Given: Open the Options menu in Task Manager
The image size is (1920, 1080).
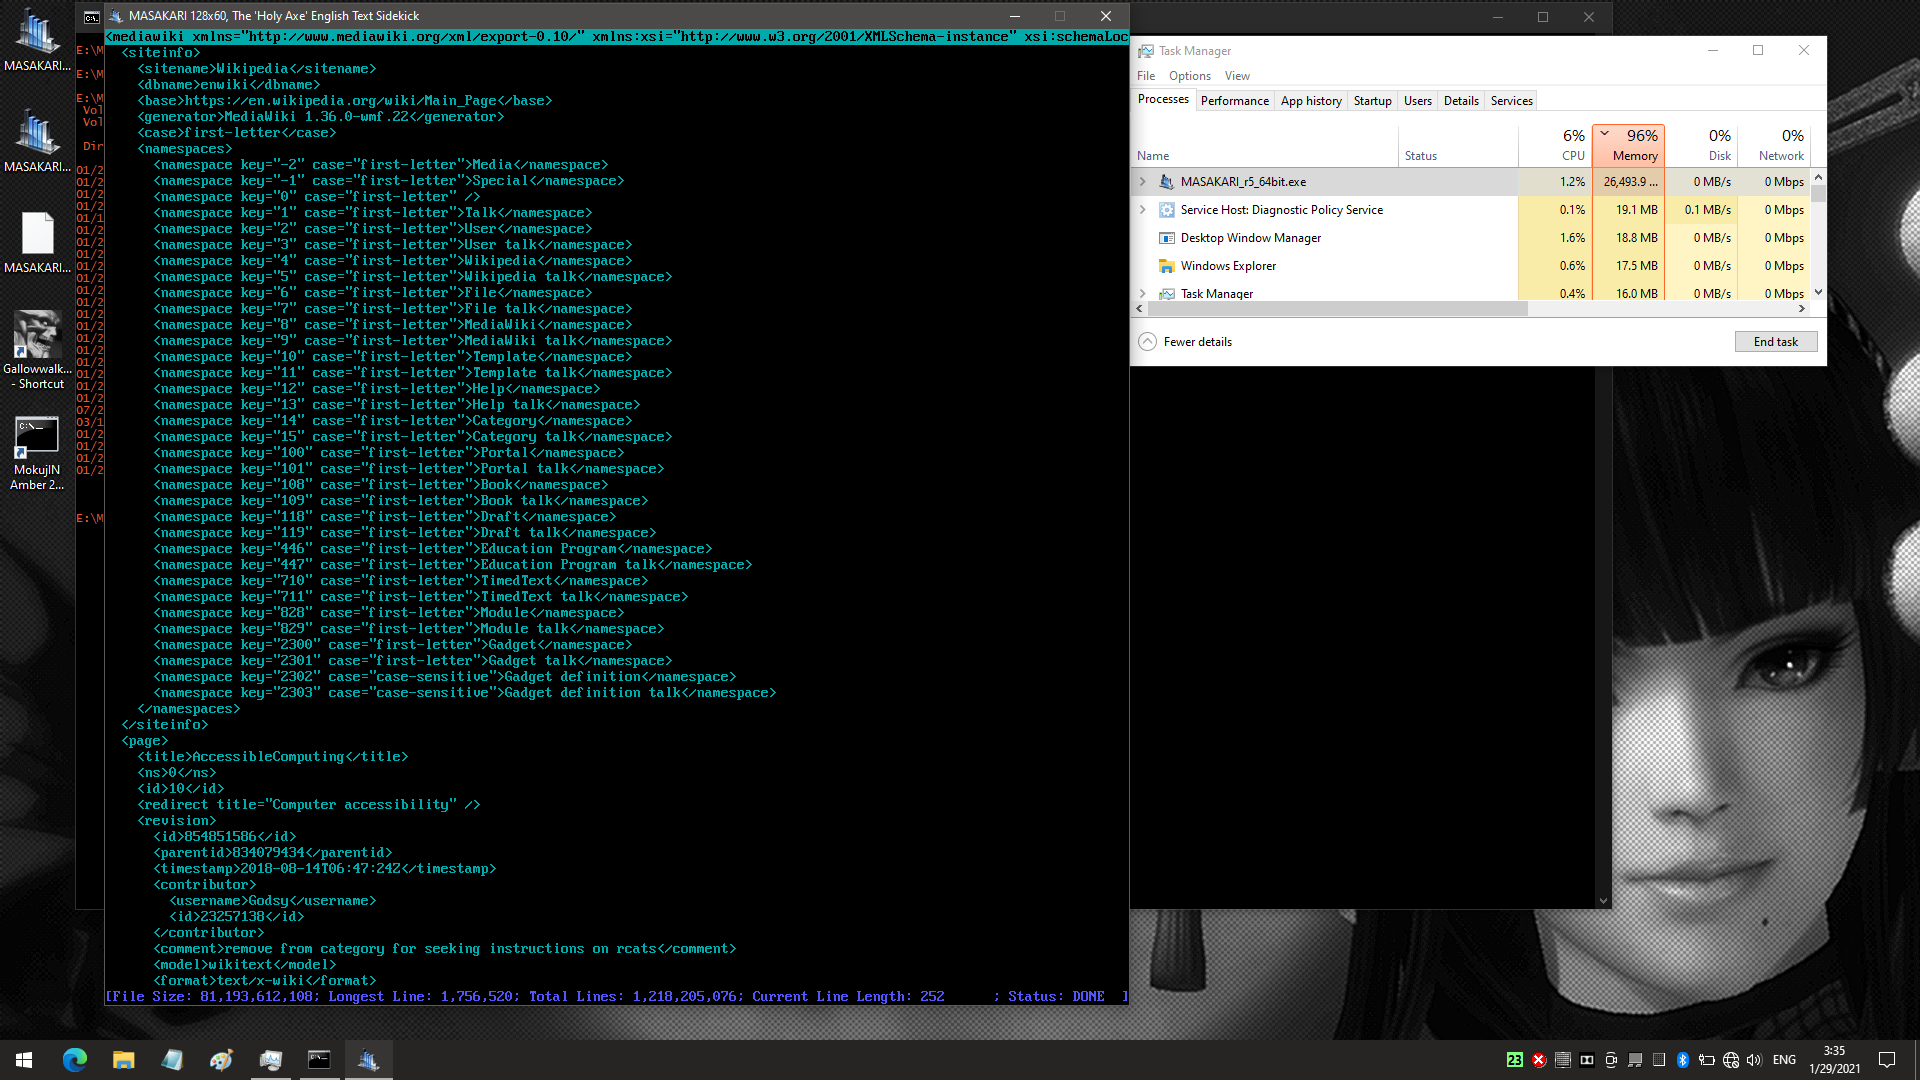Looking at the screenshot, I should pyautogui.click(x=1189, y=76).
